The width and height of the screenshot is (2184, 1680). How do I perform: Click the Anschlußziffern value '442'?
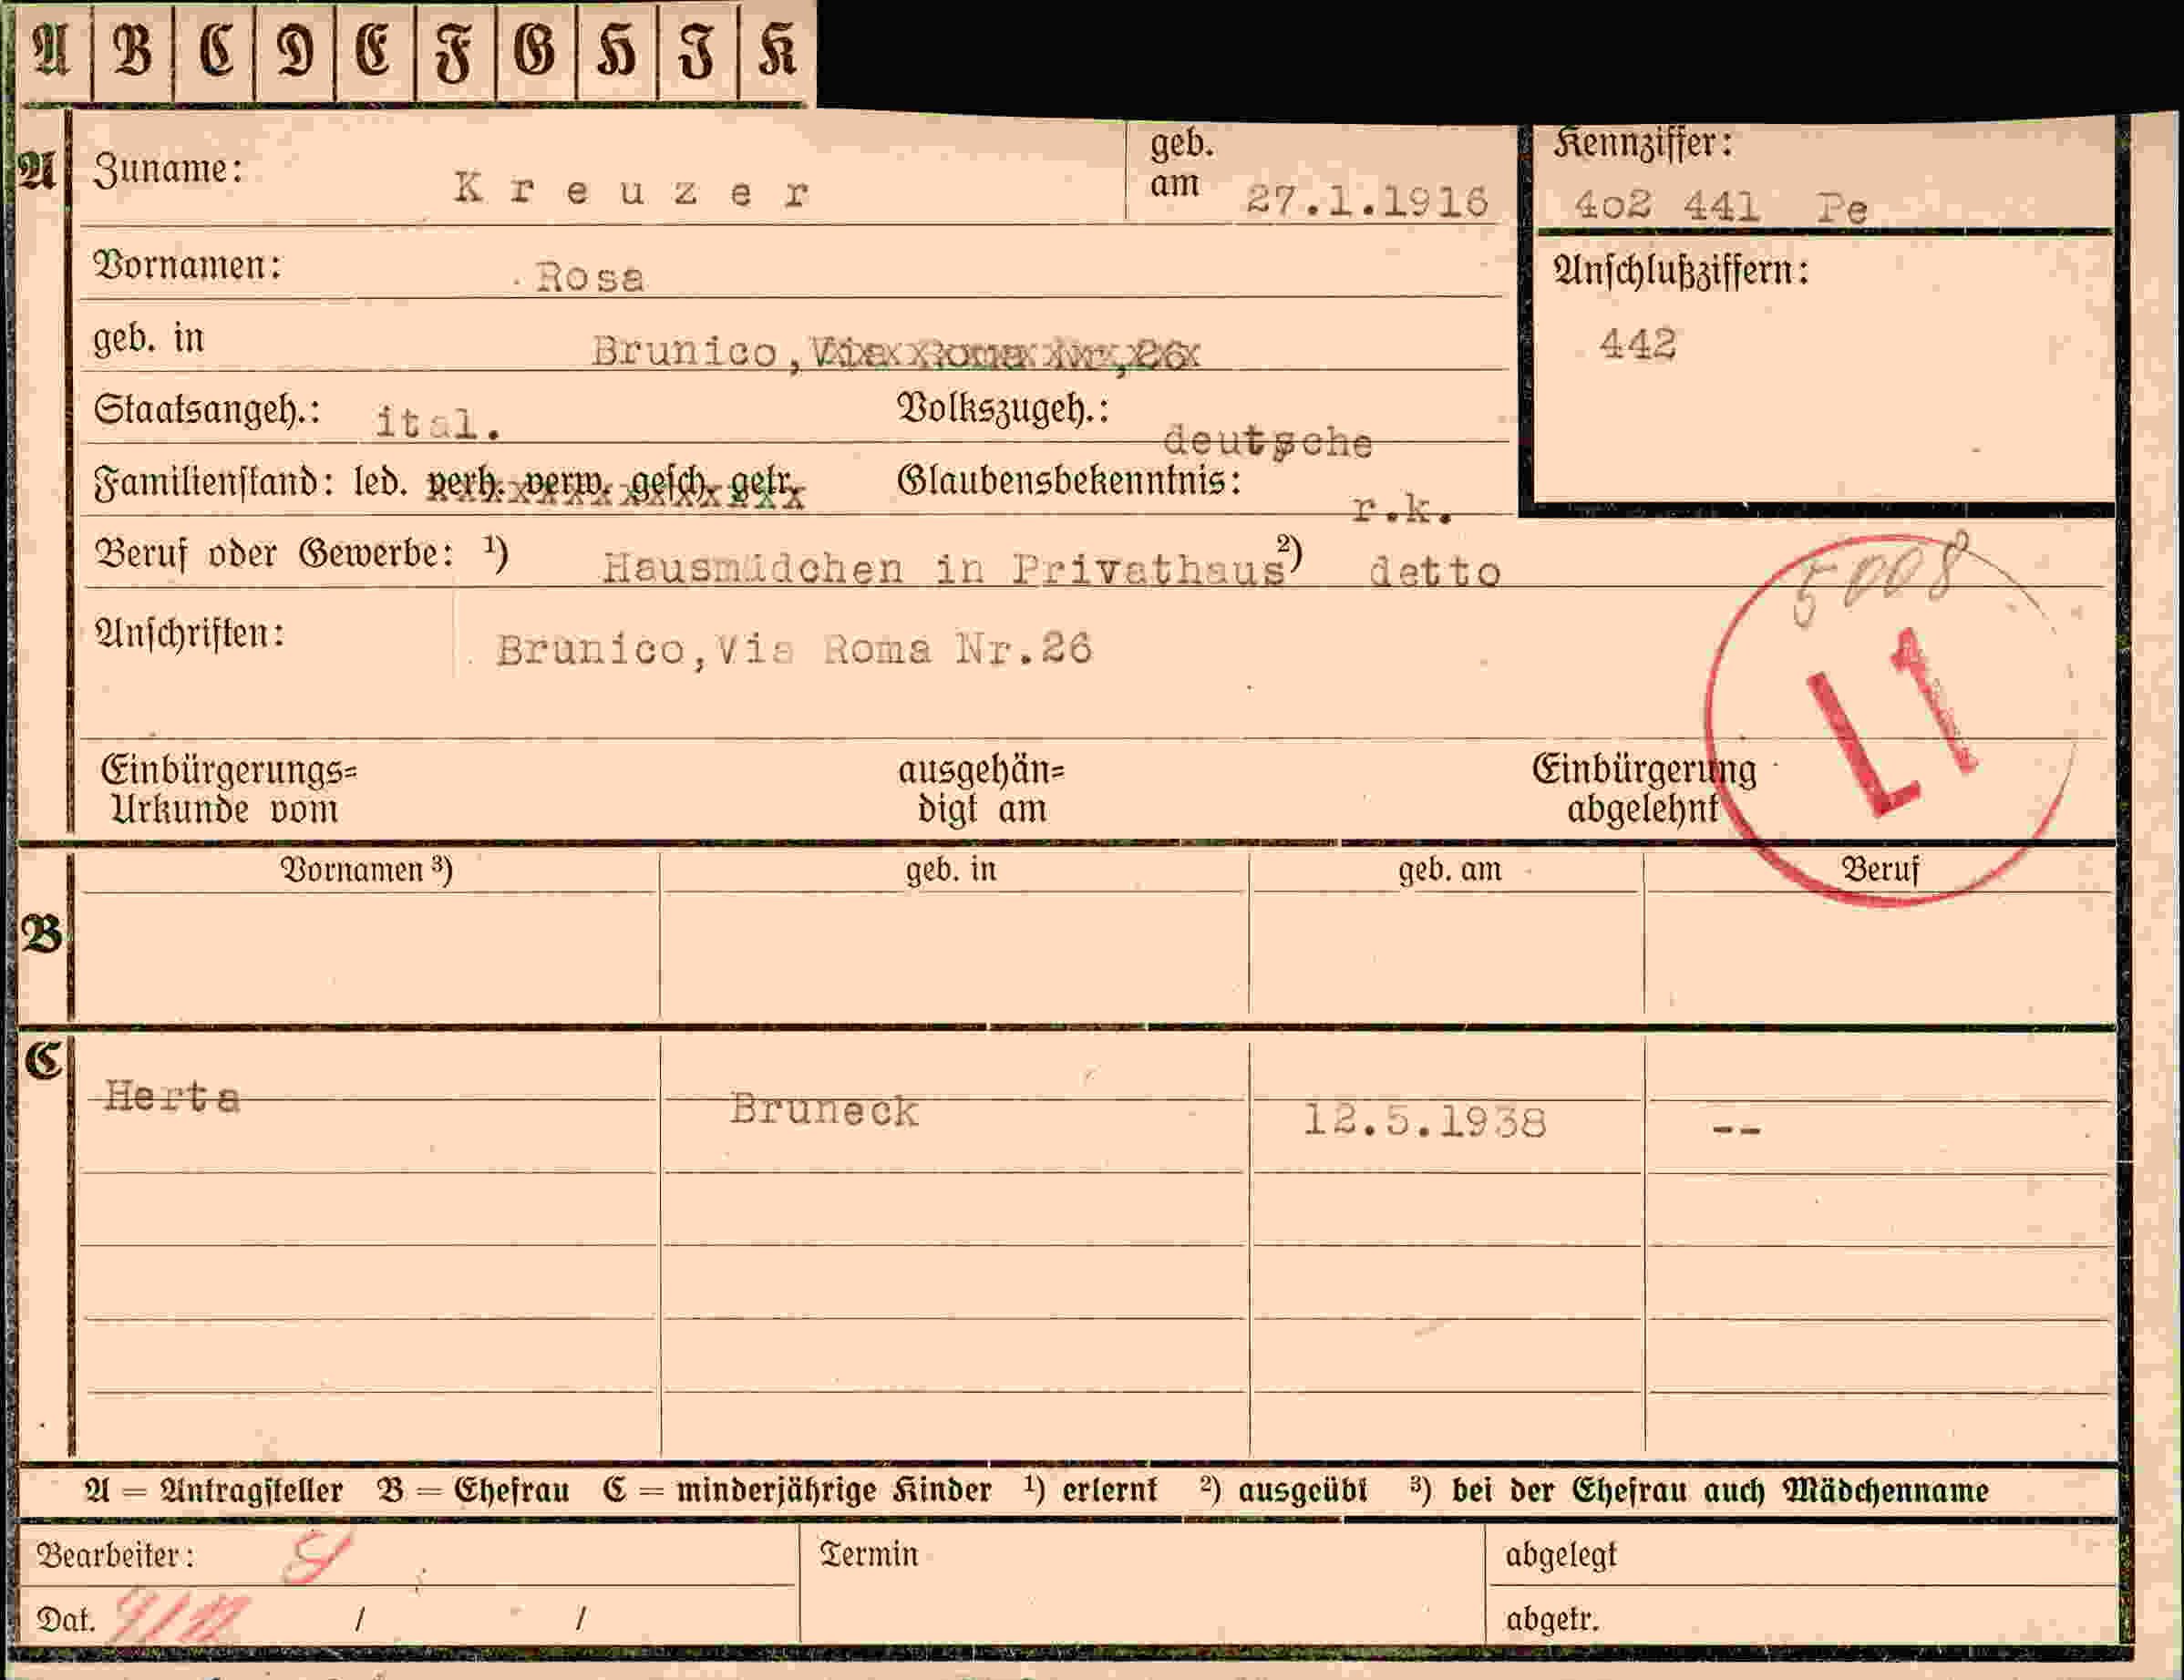pyautogui.click(x=1637, y=344)
